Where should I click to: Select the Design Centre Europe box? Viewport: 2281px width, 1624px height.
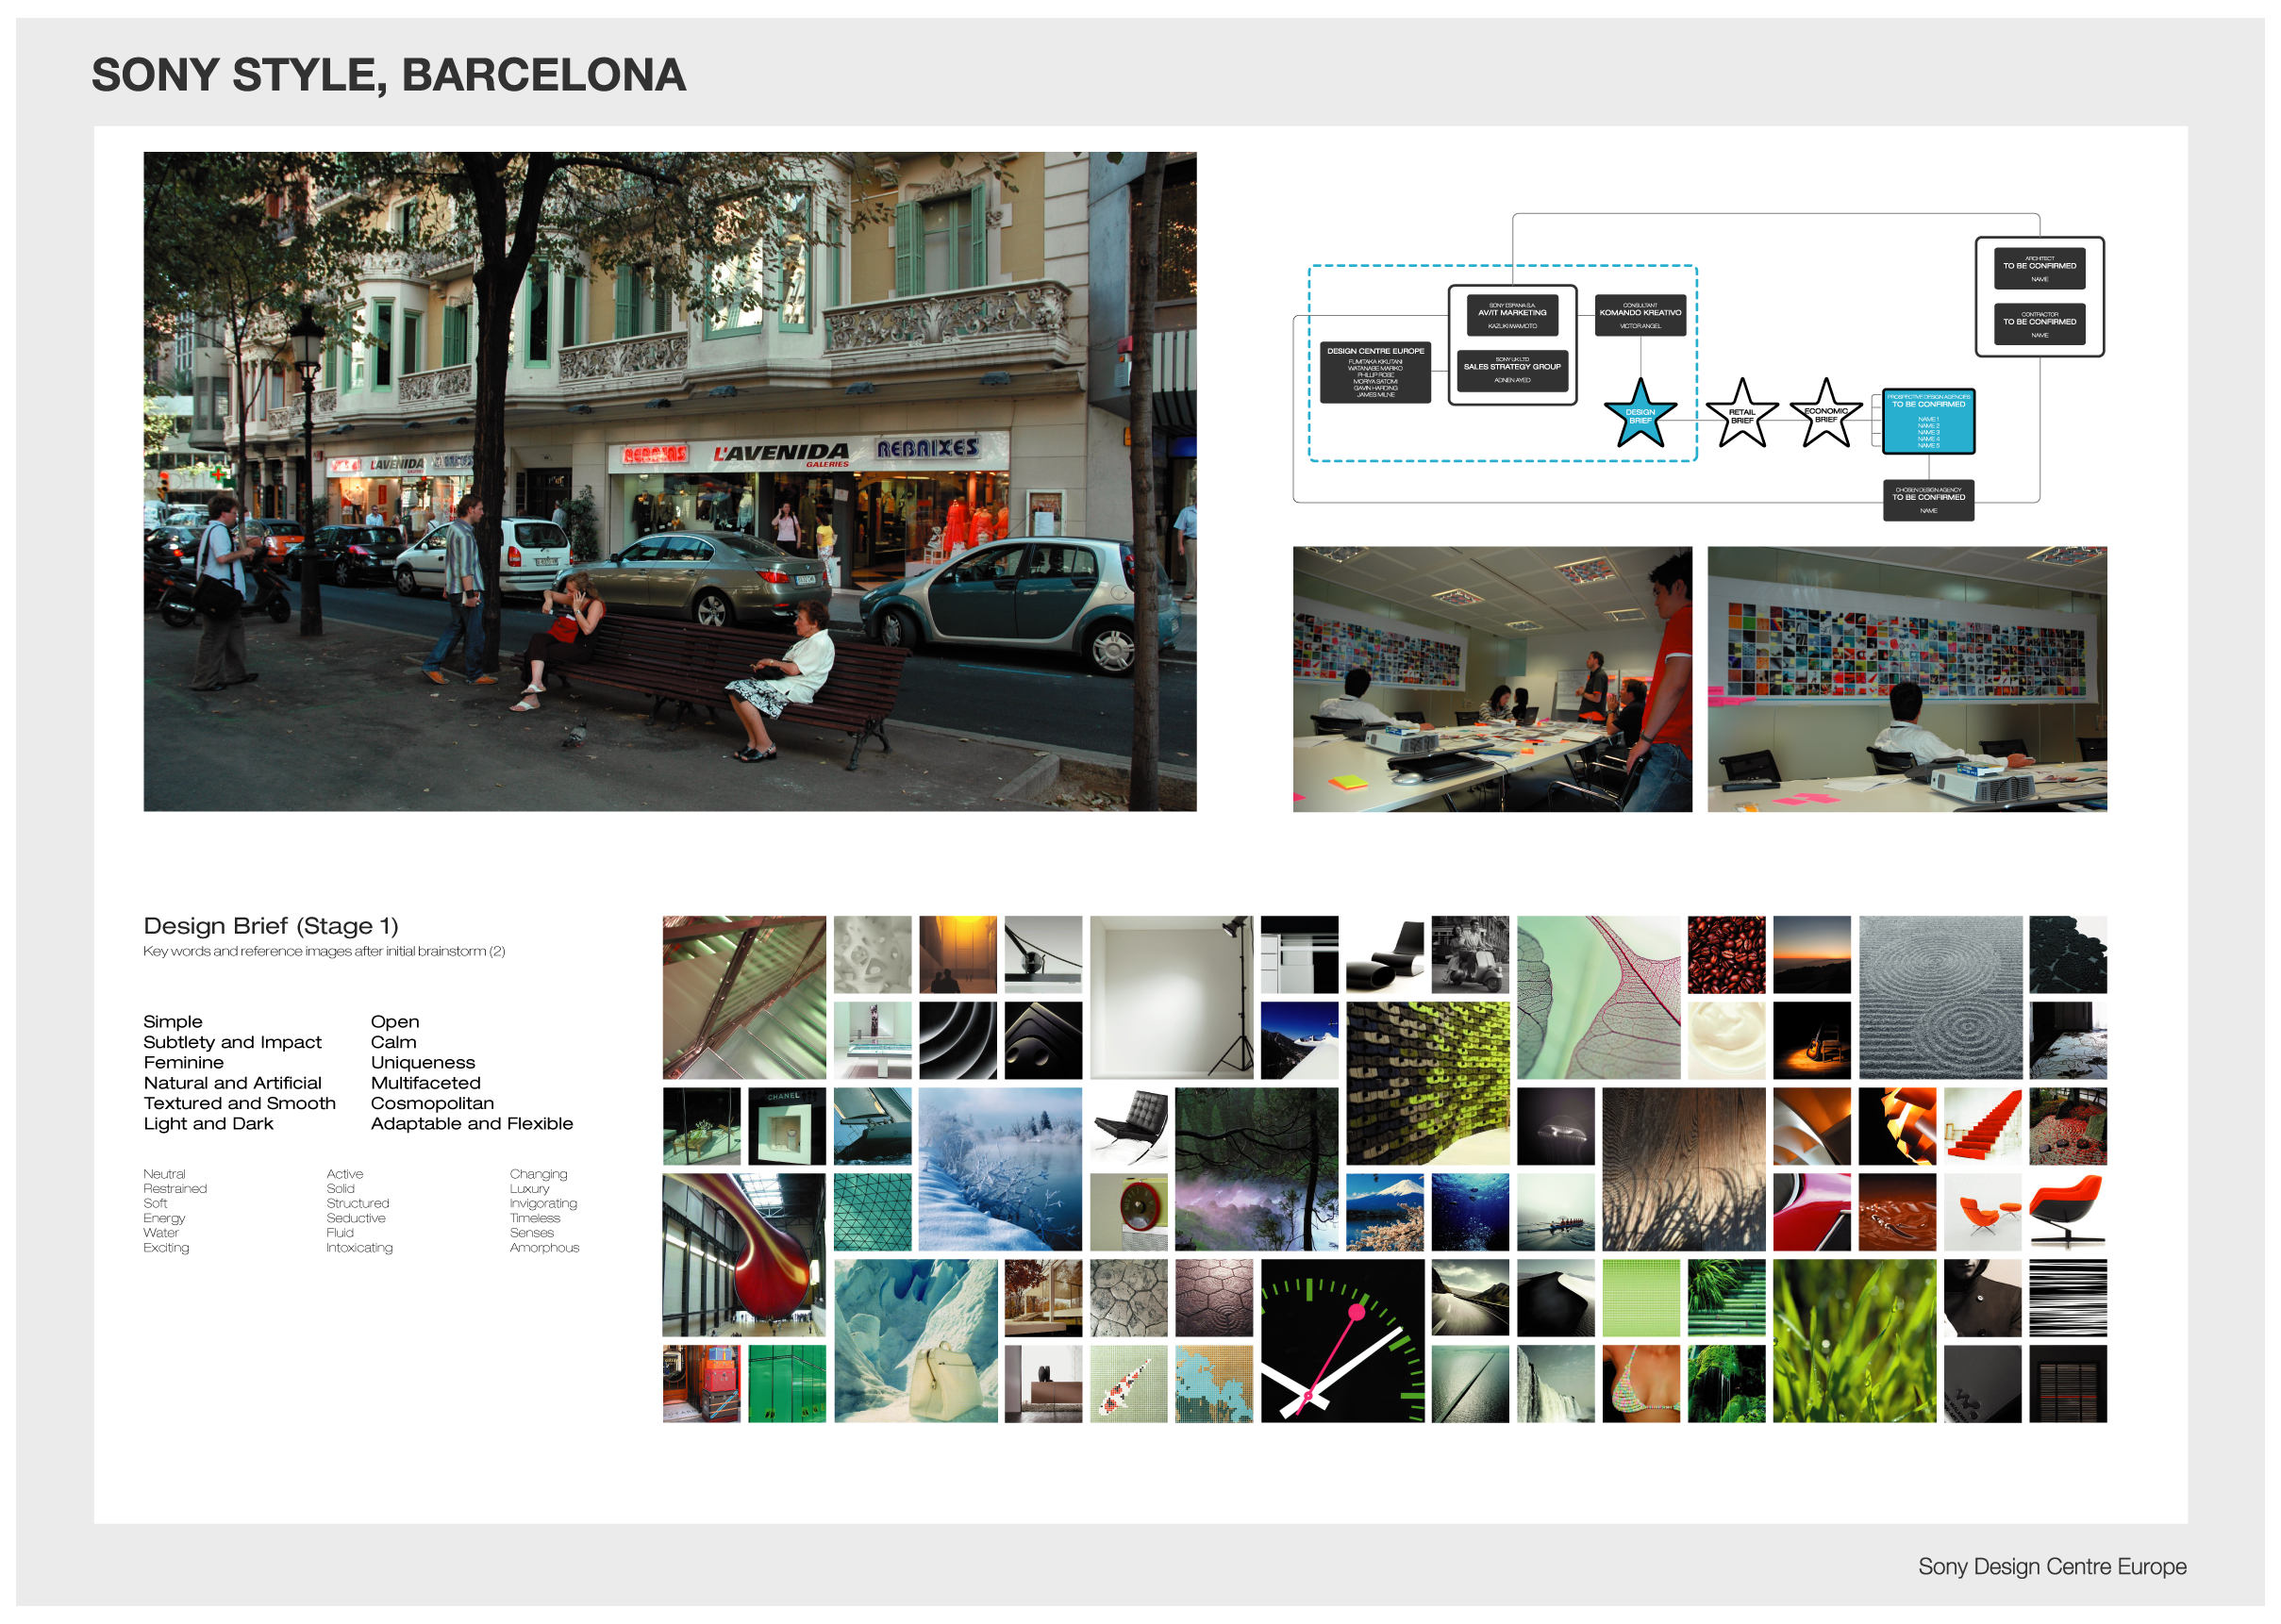point(1375,372)
